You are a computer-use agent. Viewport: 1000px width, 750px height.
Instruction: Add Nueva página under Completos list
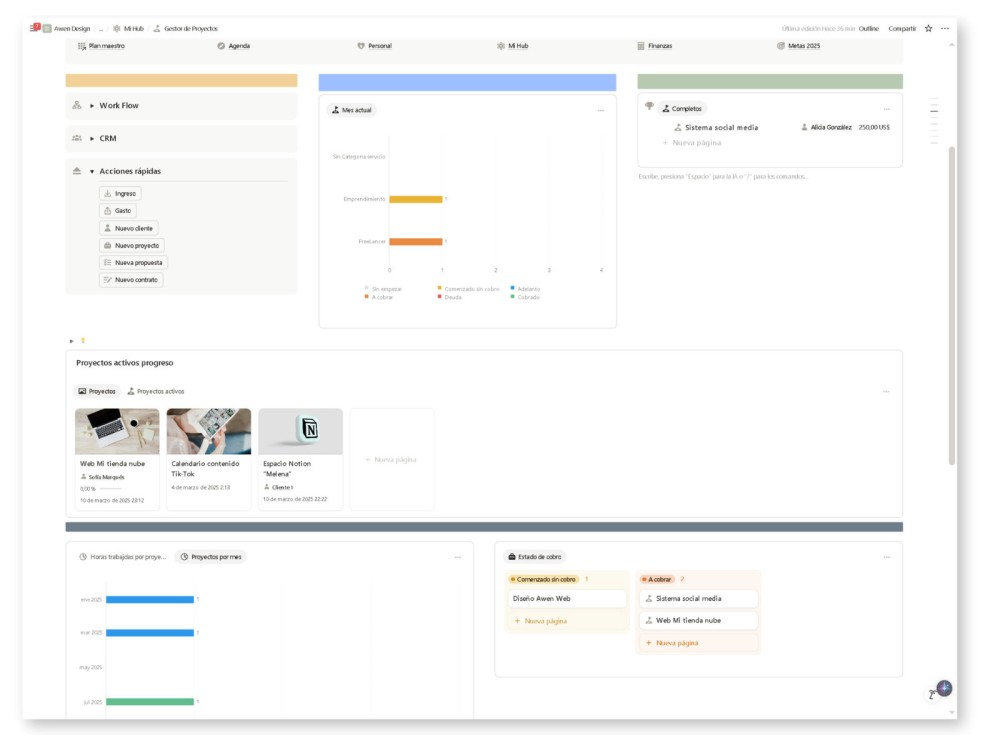click(692, 143)
